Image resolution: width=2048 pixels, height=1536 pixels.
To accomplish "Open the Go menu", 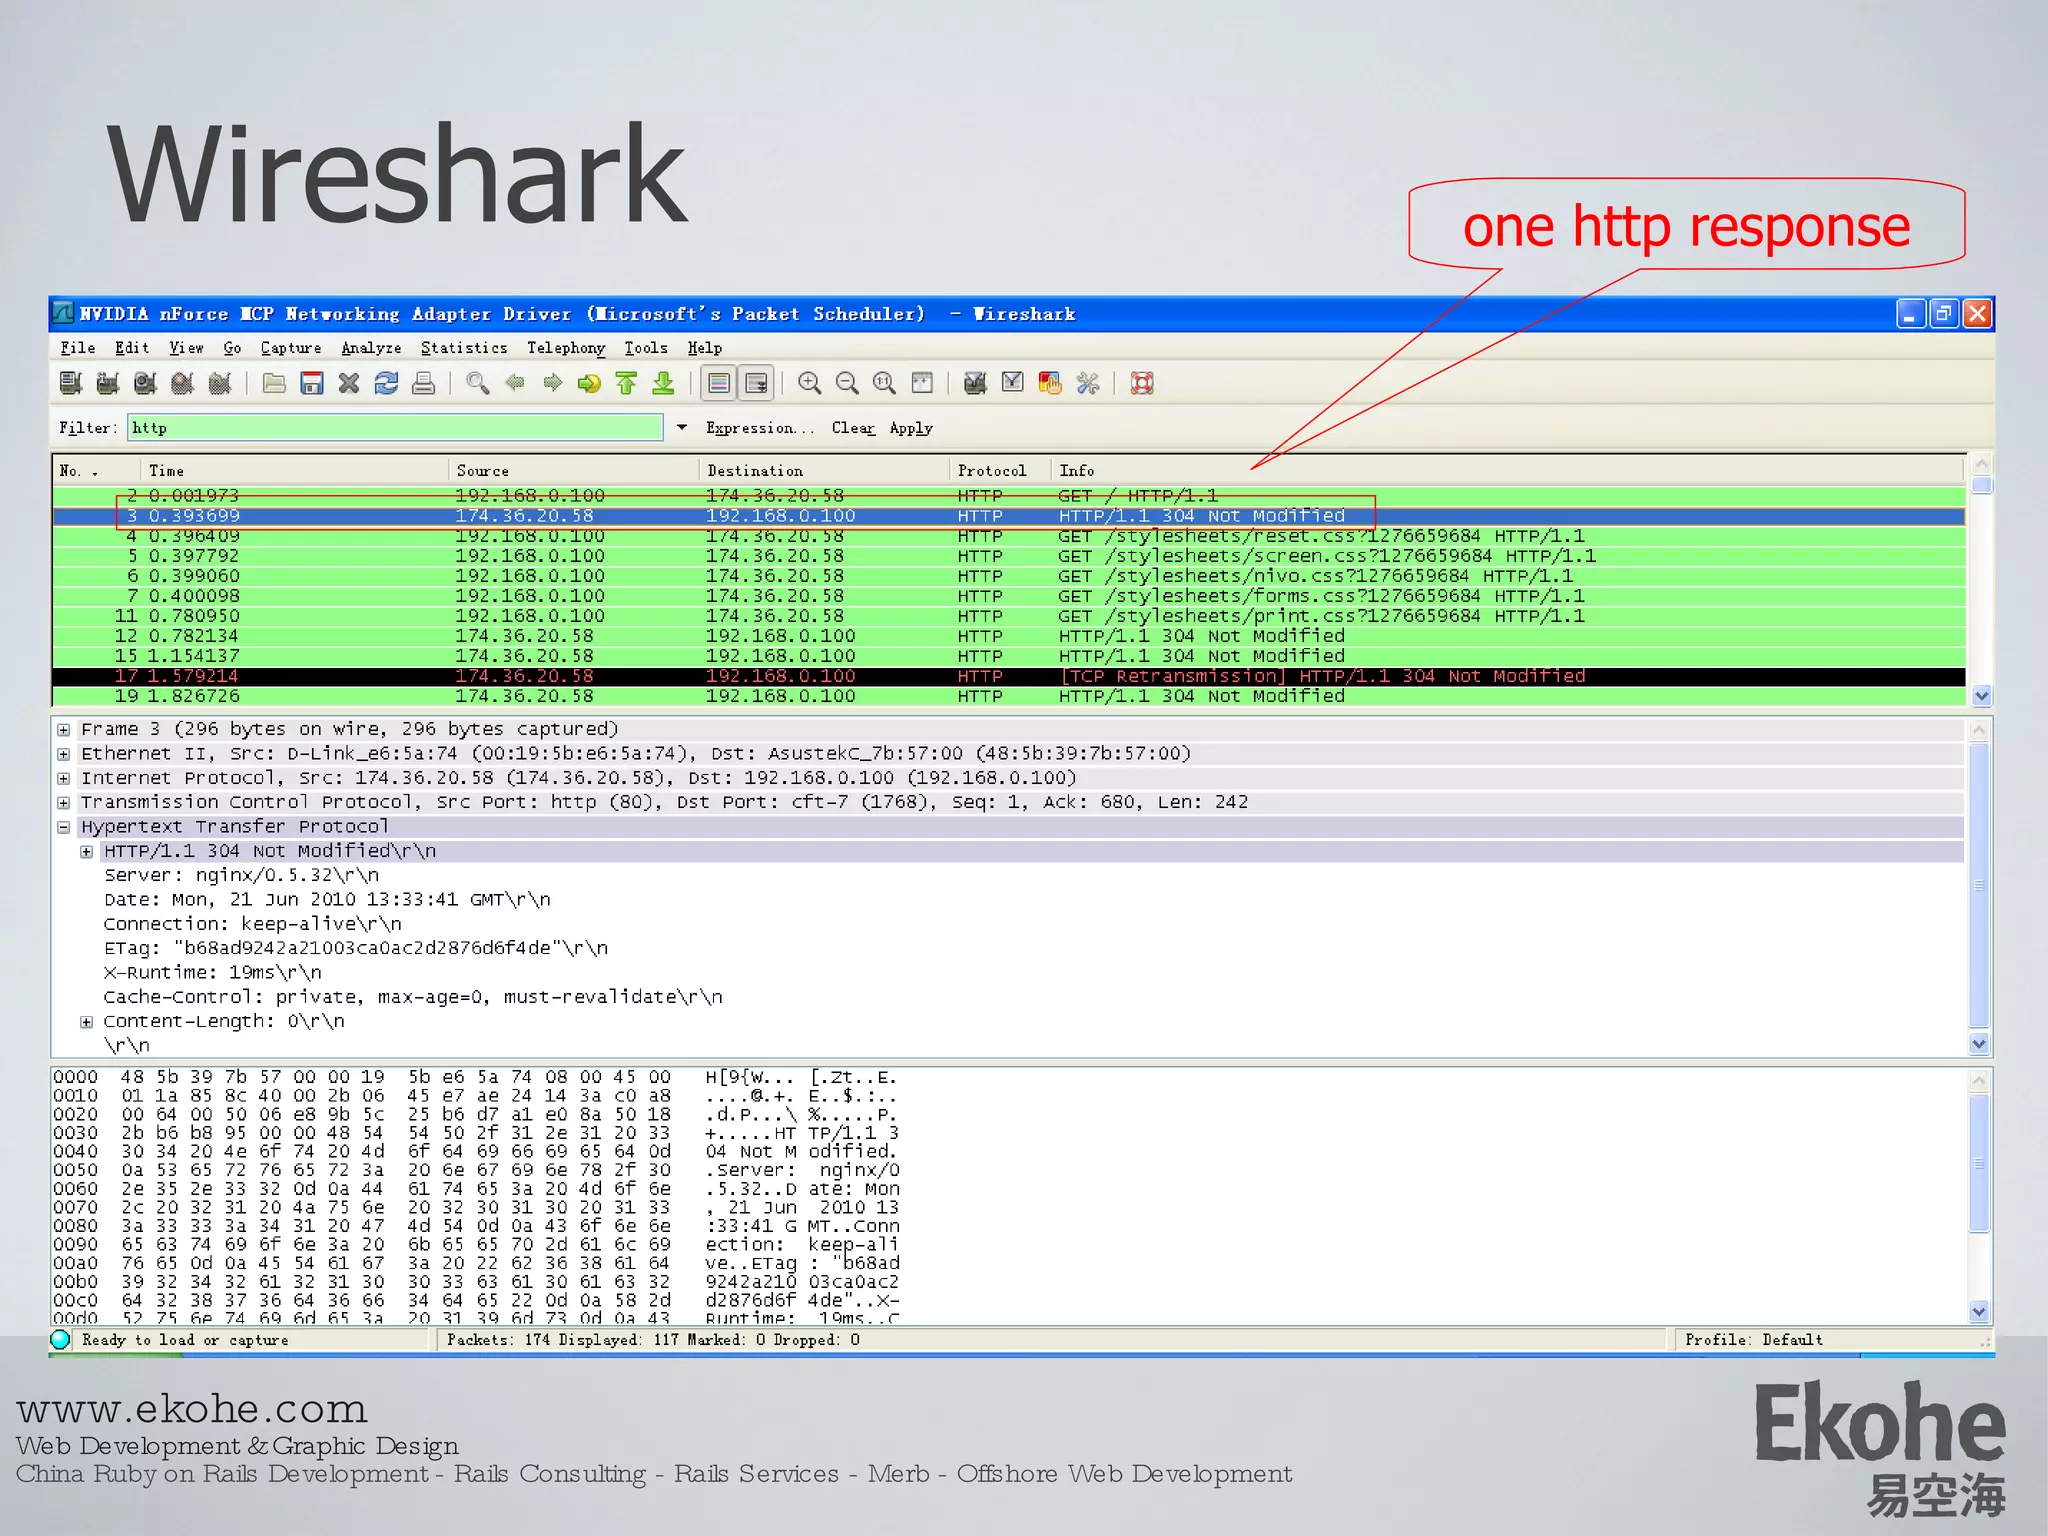I will tap(232, 348).
